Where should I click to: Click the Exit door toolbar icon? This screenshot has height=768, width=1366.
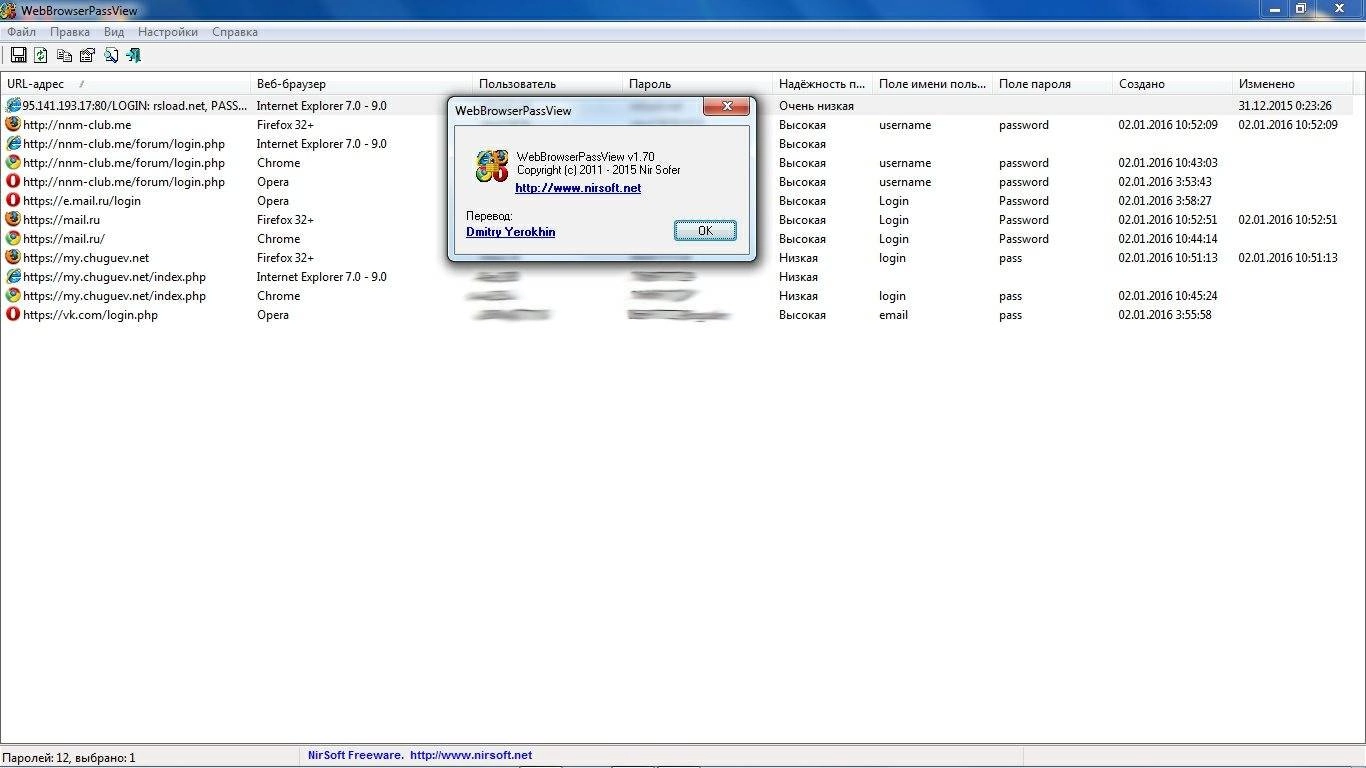pos(133,56)
